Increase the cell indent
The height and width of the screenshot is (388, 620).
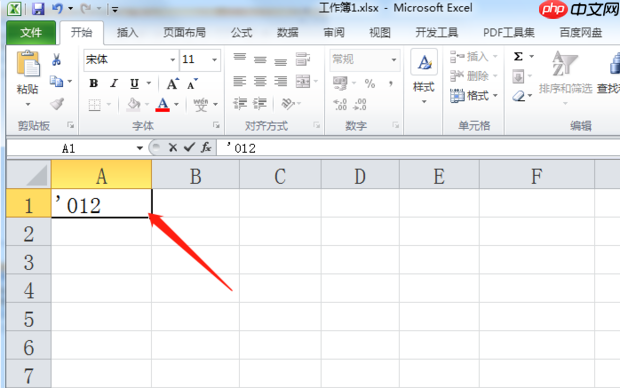tap(260, 104)
